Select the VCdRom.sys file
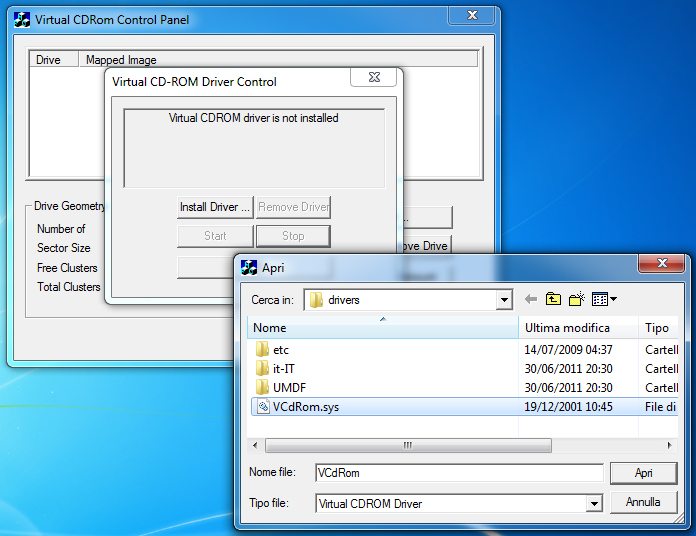The width and height of the screenshot is (696, 536). (x=305, y=407)
